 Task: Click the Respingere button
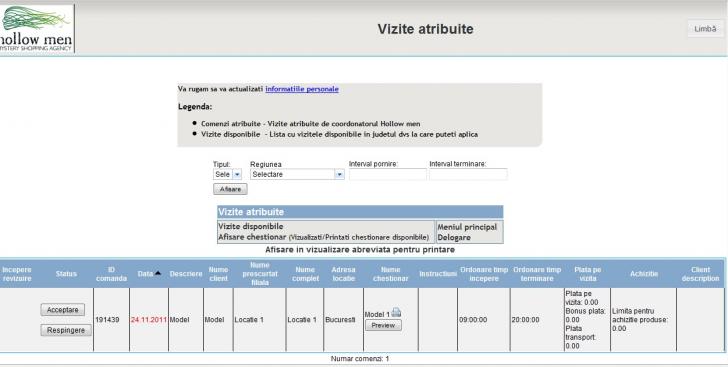coord(66,330)
